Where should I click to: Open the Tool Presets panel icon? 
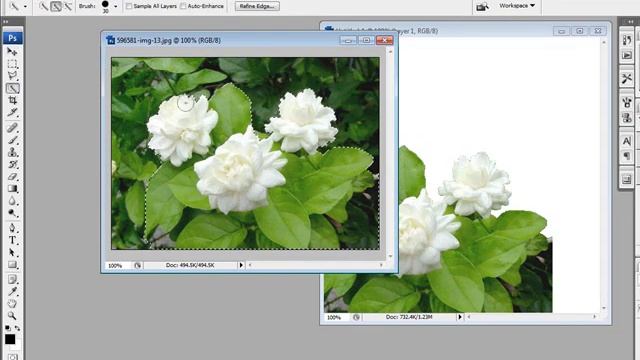coord(627,78)
